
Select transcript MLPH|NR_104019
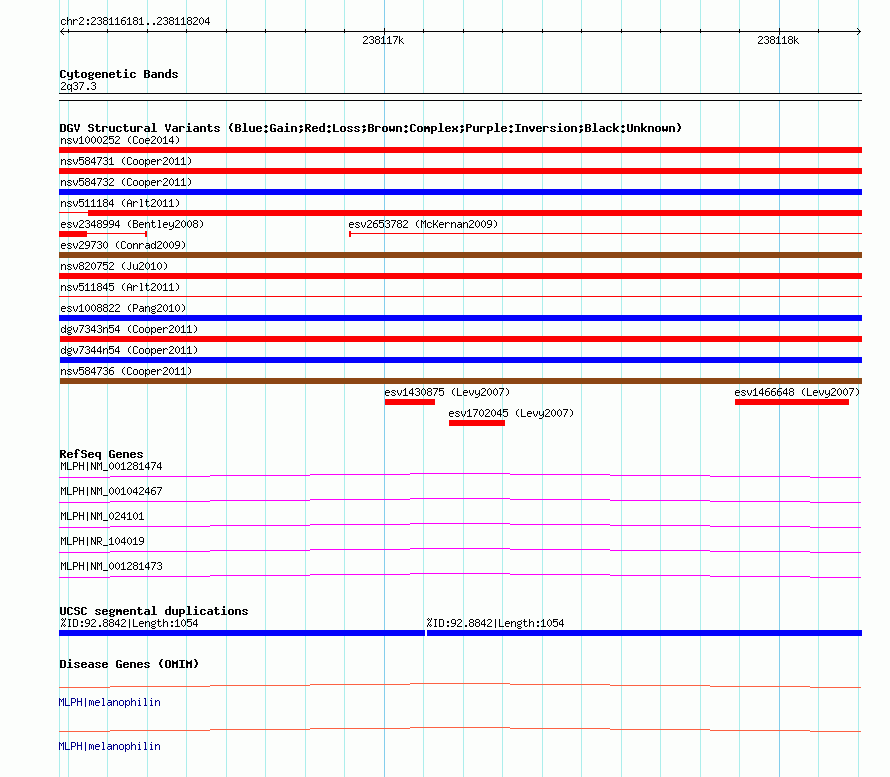pos(102,541)
